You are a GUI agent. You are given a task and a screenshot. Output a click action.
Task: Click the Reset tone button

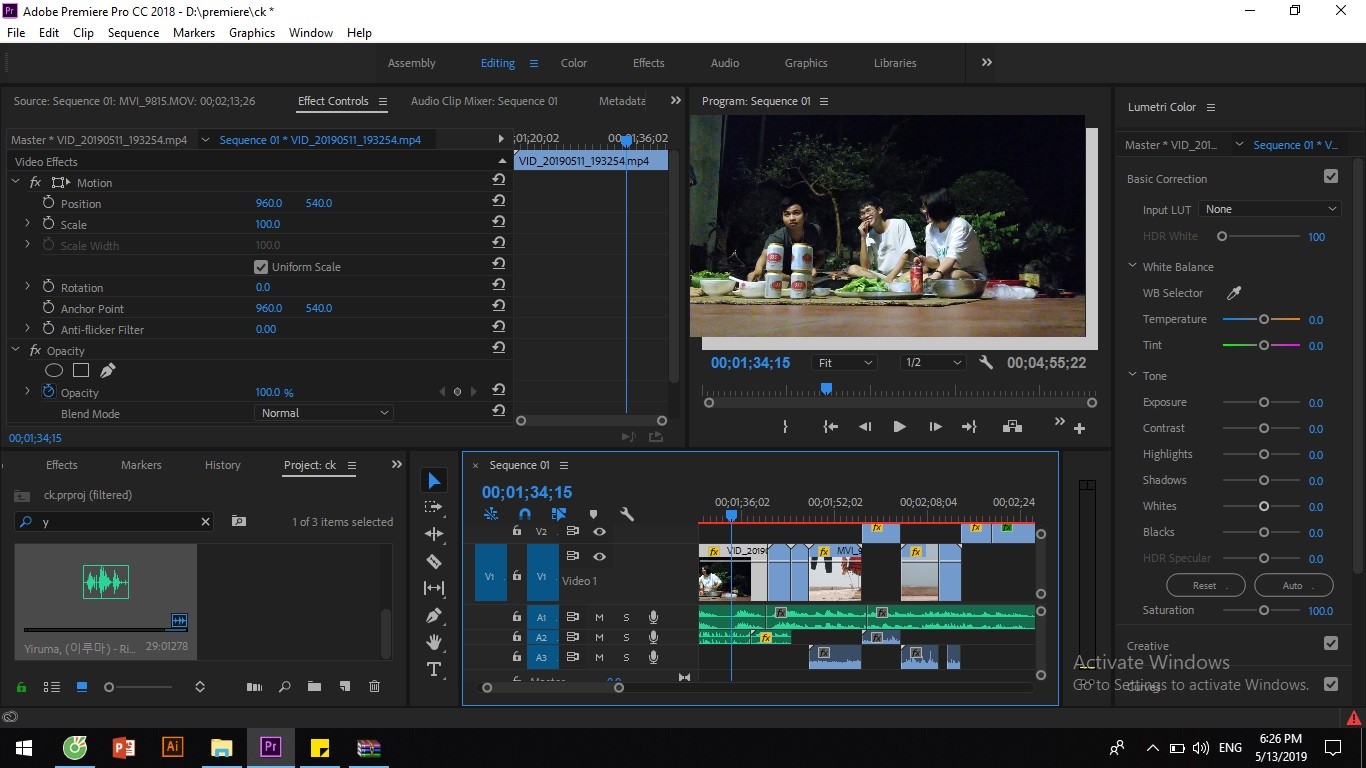(1205, 585)
